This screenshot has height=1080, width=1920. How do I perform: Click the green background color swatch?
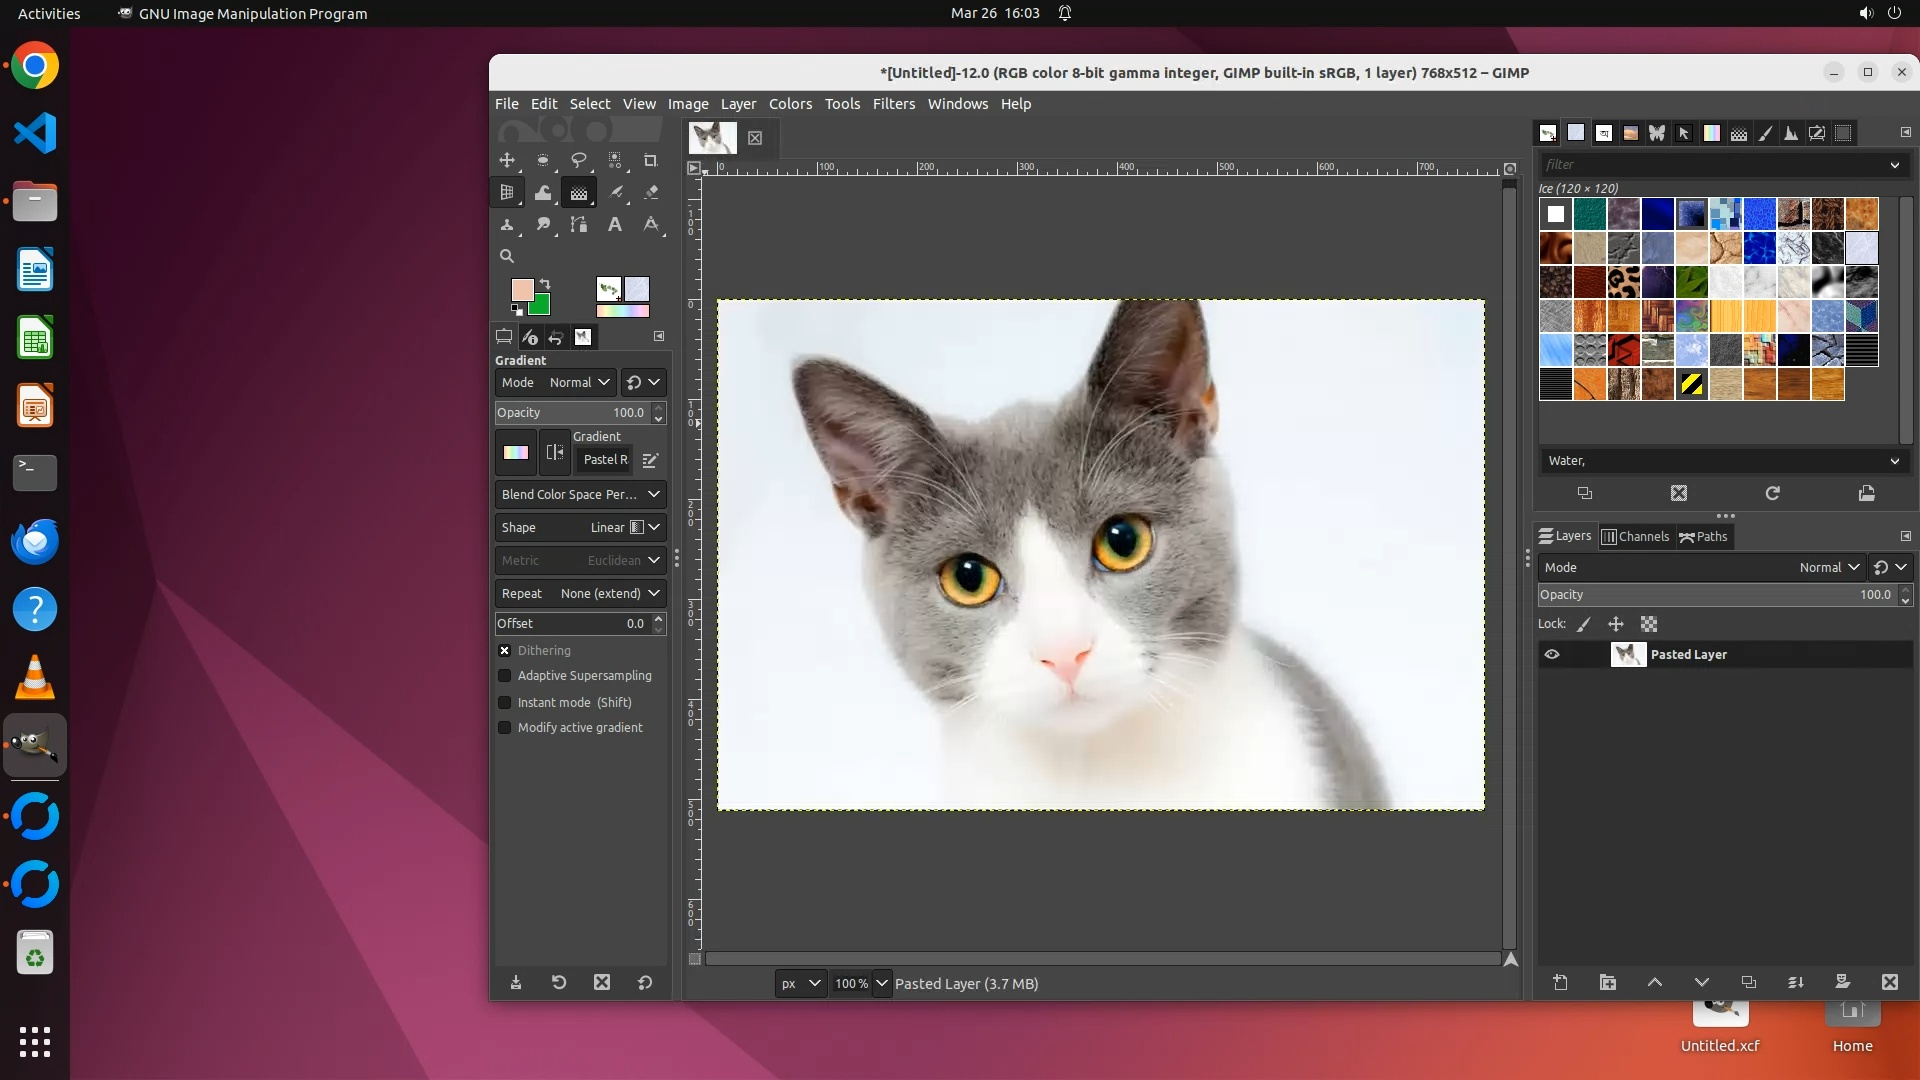pos(541,306)
